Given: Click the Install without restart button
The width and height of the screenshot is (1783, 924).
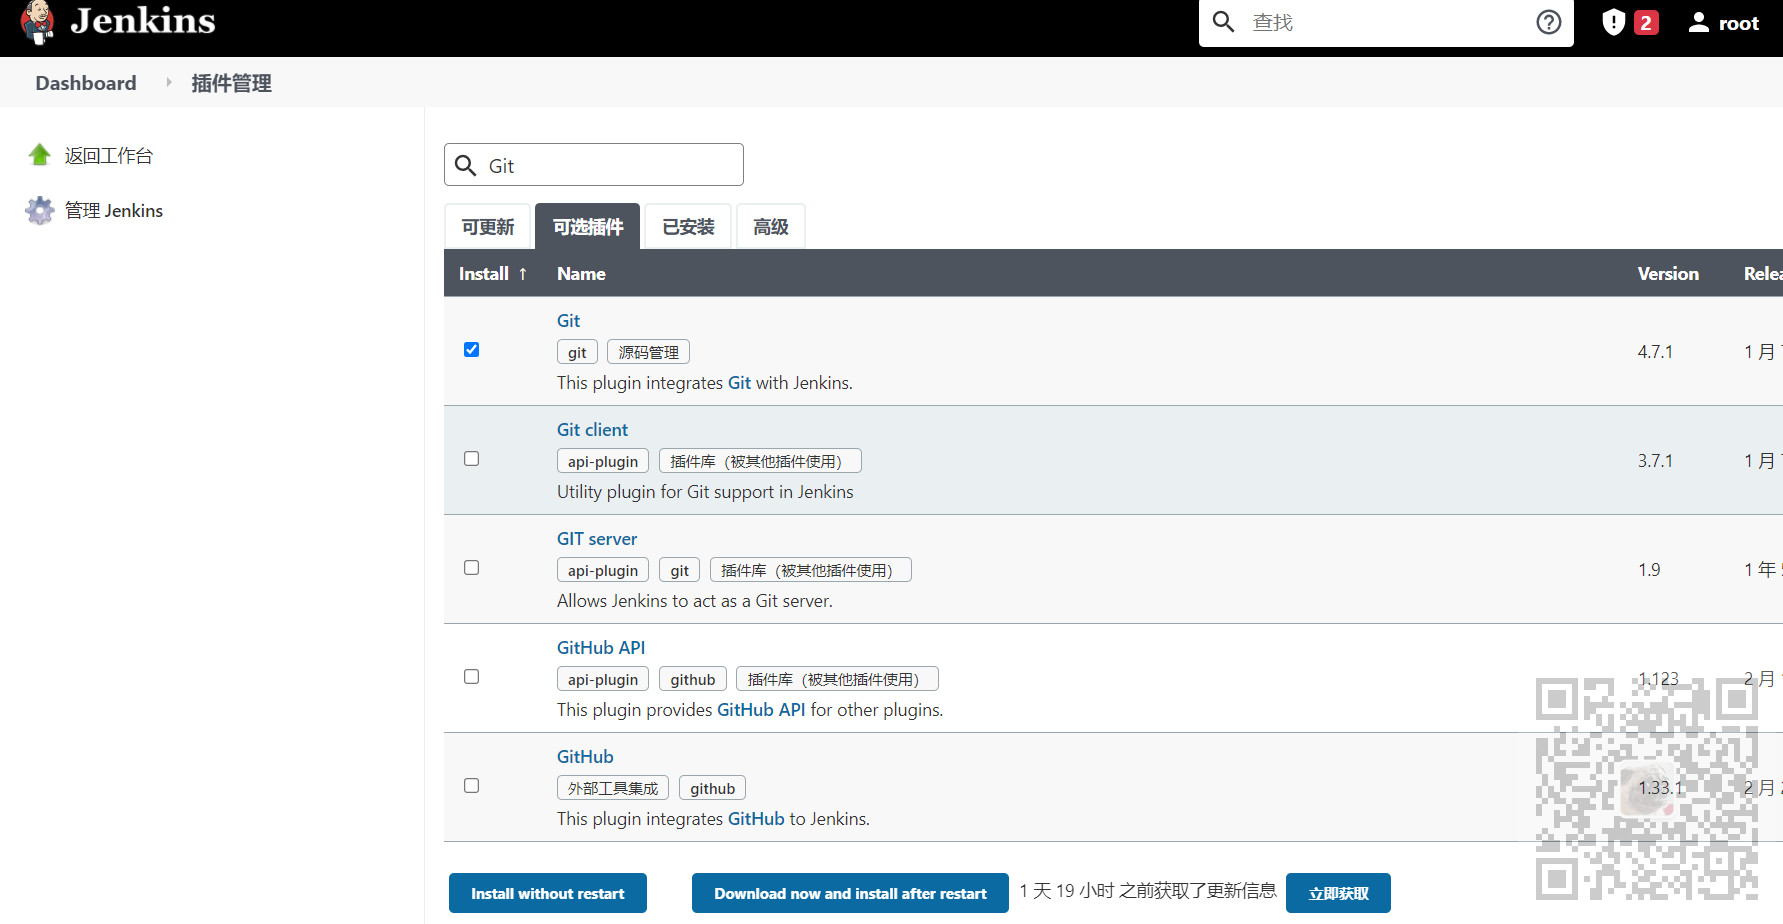Looking at the screenshot, I should tap(548, 893).
